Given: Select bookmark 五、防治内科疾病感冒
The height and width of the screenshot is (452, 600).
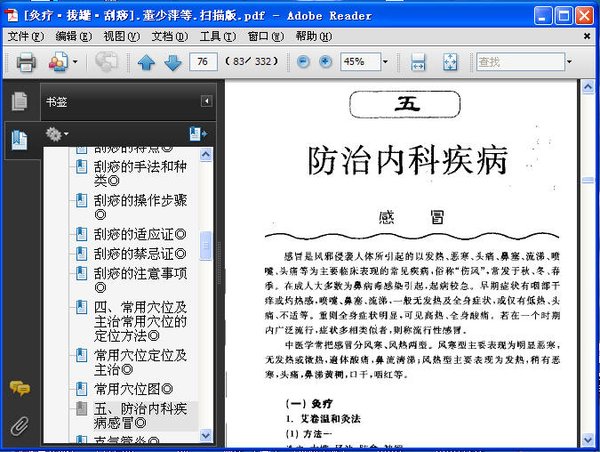Looking at the screenshot, I should [x=140, y=416].
